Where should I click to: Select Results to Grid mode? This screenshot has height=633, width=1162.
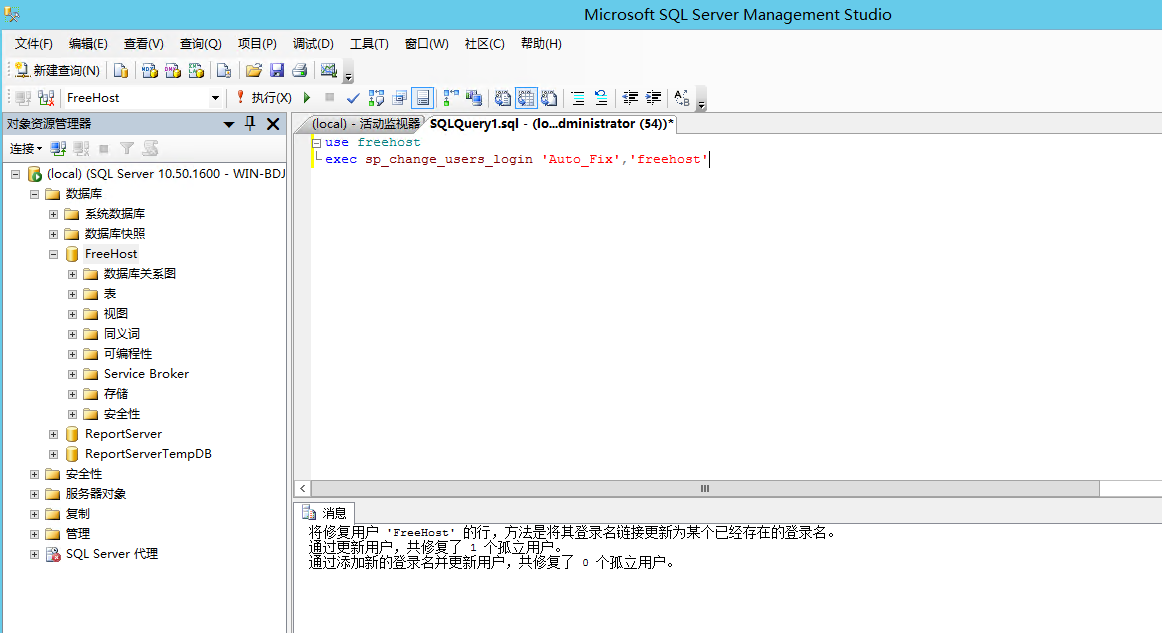526,98
